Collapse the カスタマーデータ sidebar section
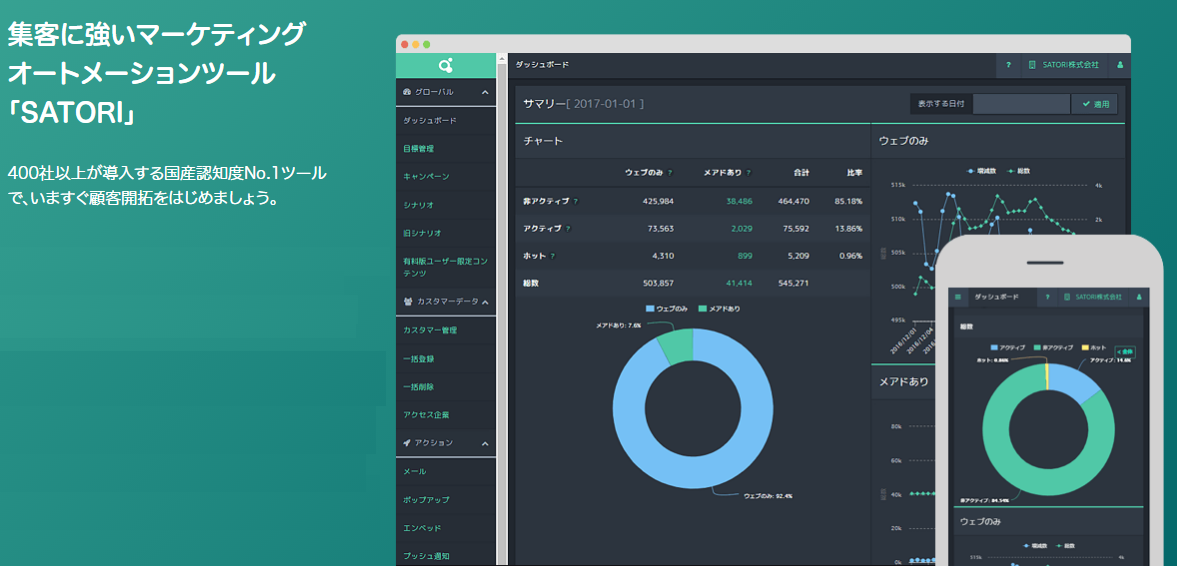Viewport: 1177px width, 567px height. (x=485, y=301)
